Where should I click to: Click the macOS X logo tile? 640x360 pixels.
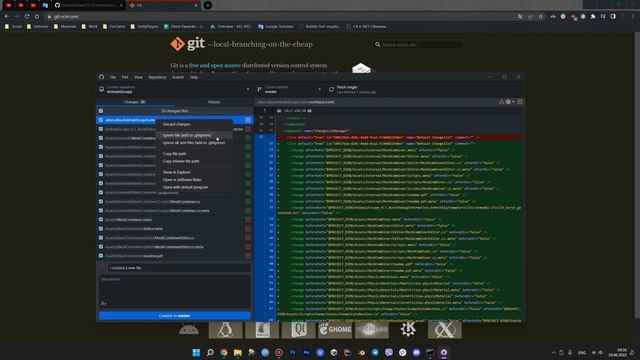click(x=444, y=329)
